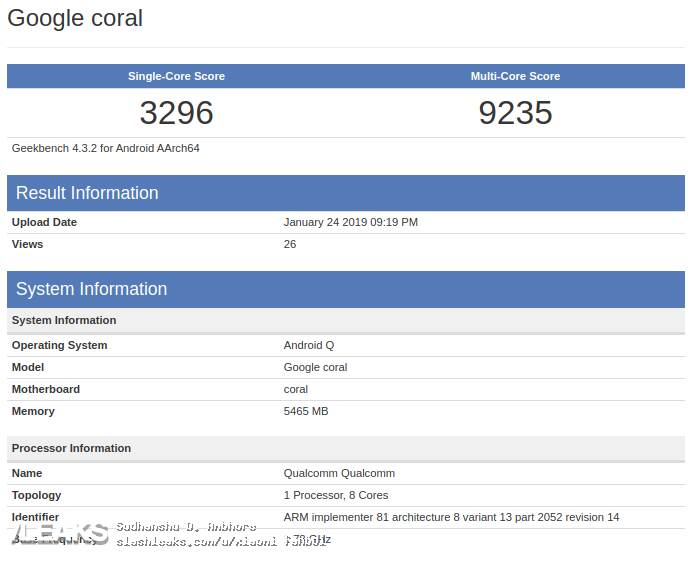Image resolution: width=693 pixels, height=564 pixels.
Task: Select the Identifier label
Action: [x=35, y=517]
